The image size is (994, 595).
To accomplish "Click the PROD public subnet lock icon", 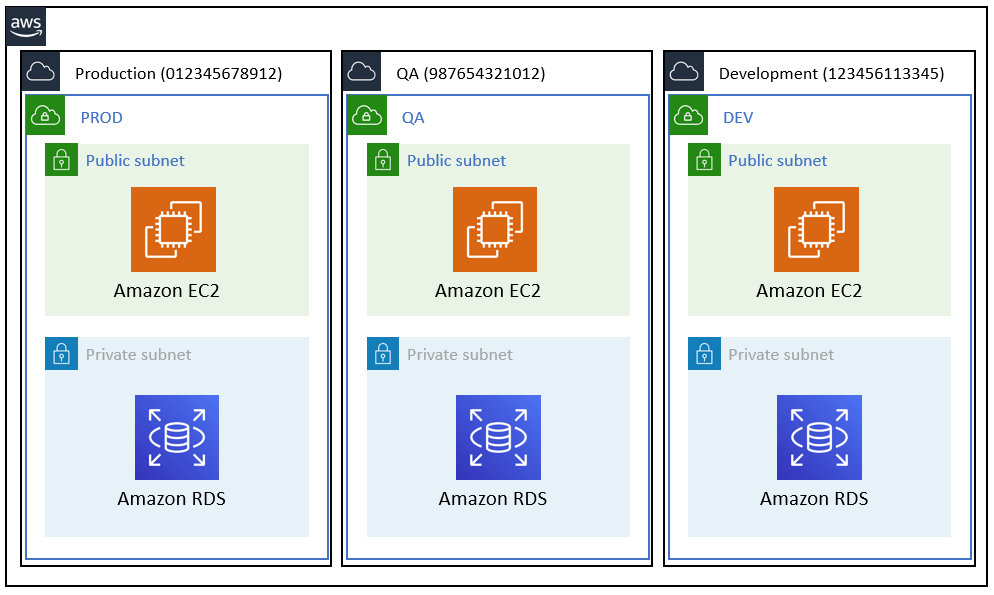I will click(x=61, y=160).
